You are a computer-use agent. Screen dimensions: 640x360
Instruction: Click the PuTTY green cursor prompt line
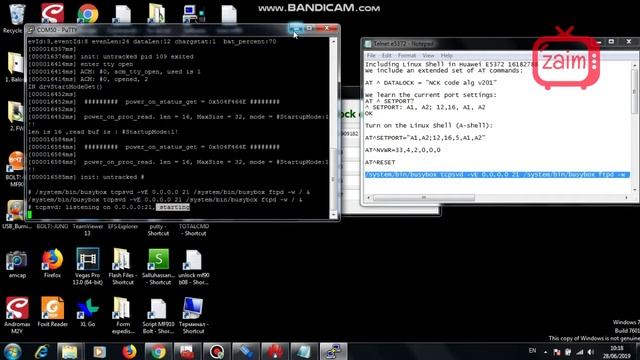click(30, 215)
